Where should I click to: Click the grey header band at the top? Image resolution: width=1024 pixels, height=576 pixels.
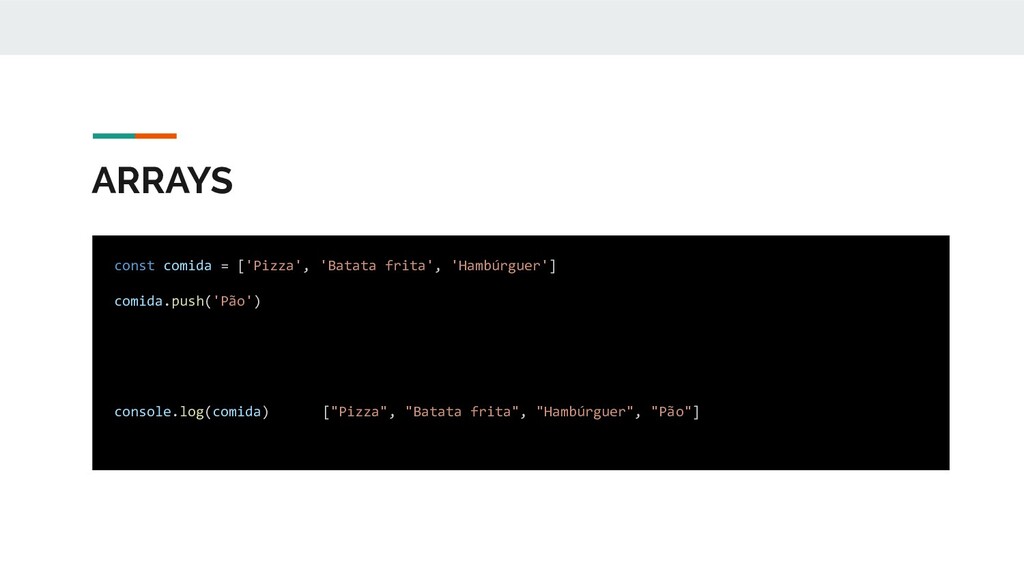[x=512, y=27]
